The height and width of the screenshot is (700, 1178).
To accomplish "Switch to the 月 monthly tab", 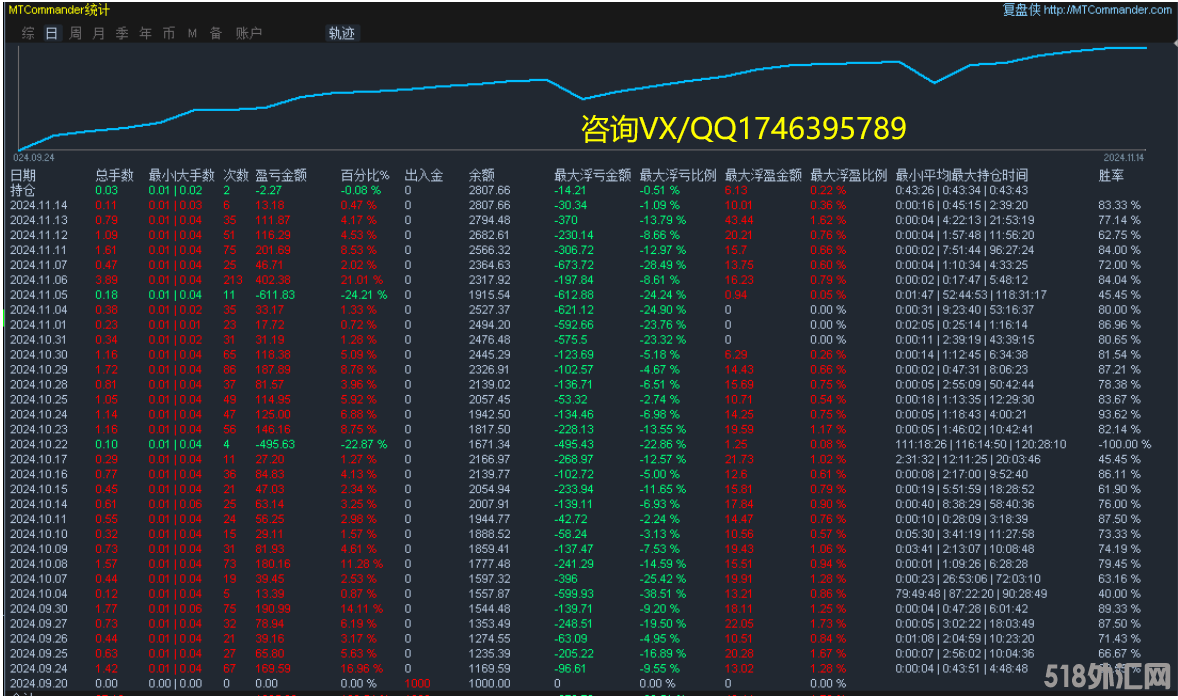I will 98,33.
